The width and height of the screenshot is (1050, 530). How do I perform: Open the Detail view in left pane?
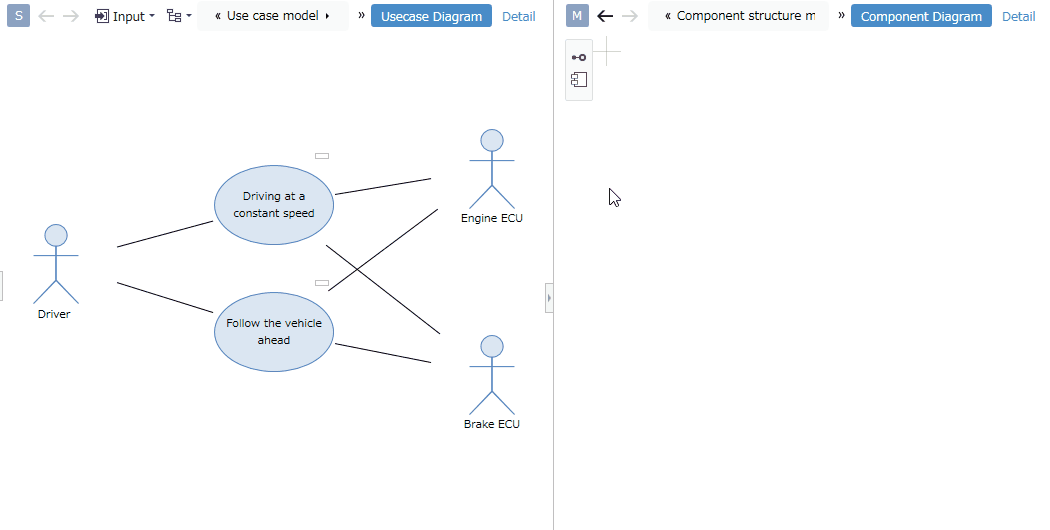tap(518, 16)
